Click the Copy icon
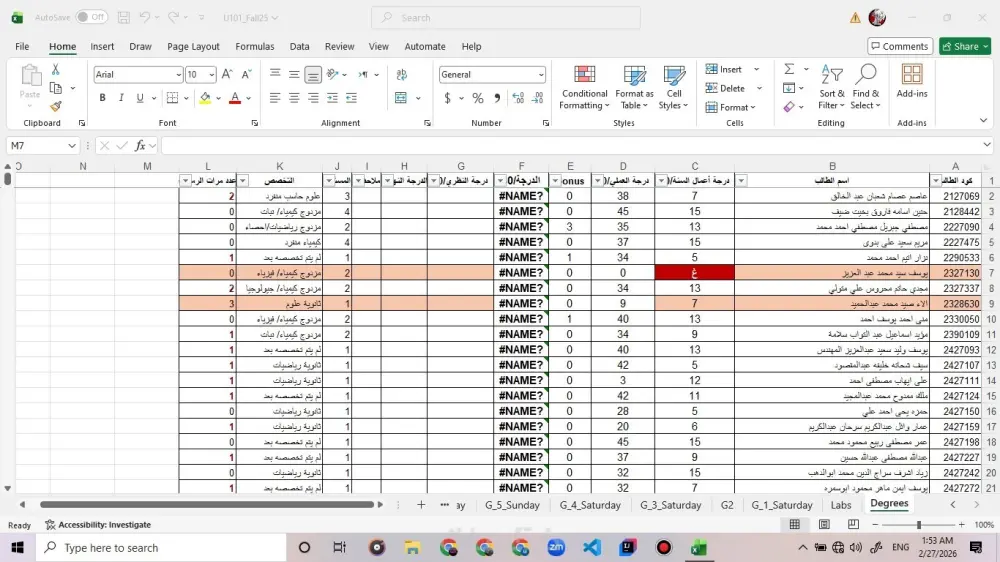 (56, 88)
